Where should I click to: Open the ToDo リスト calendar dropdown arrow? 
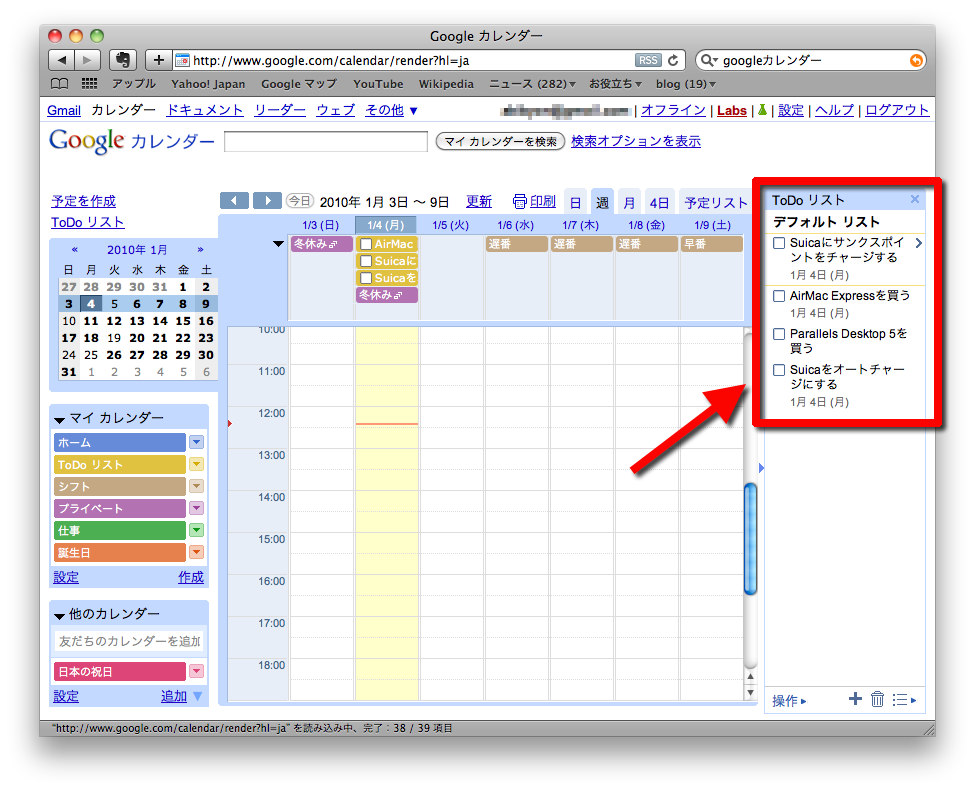point(196,464)
